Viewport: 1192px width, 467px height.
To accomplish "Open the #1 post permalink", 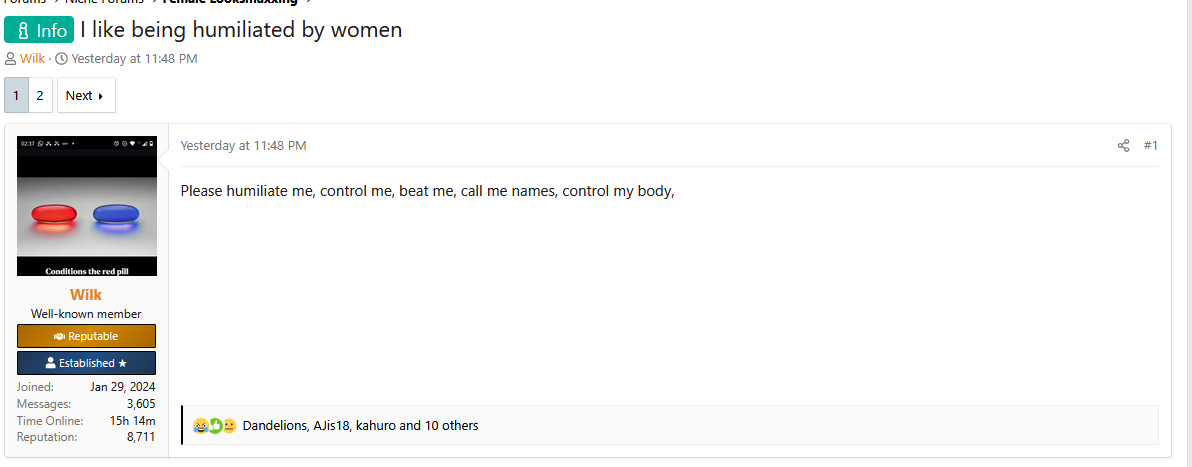I will pyautogui.click(x=1150, y=145).
